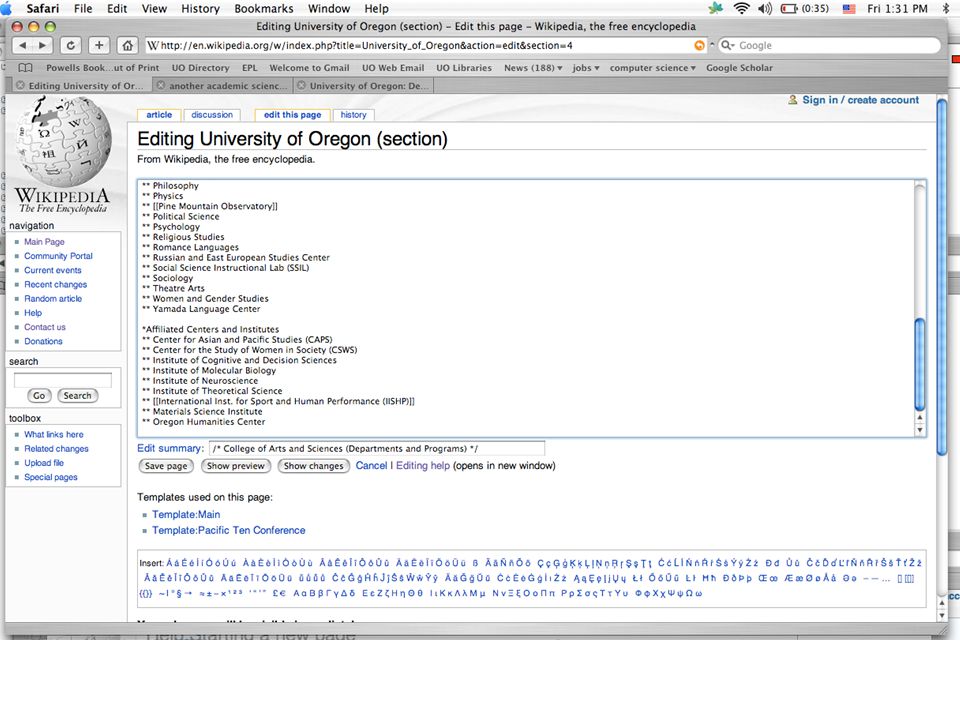
Task: Open the Template:Main link
Action: 186,514
